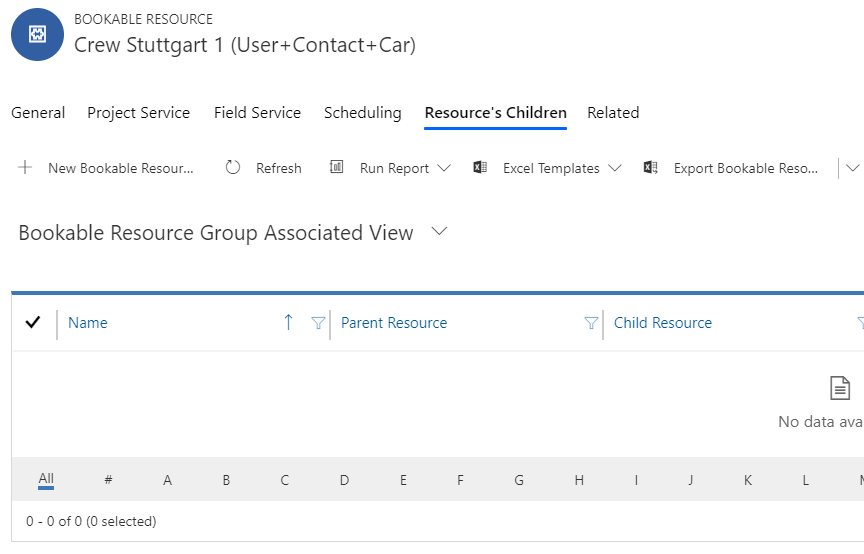
Task: Click the plus icon for New Bookable Resource
Action: pos(25,167)
